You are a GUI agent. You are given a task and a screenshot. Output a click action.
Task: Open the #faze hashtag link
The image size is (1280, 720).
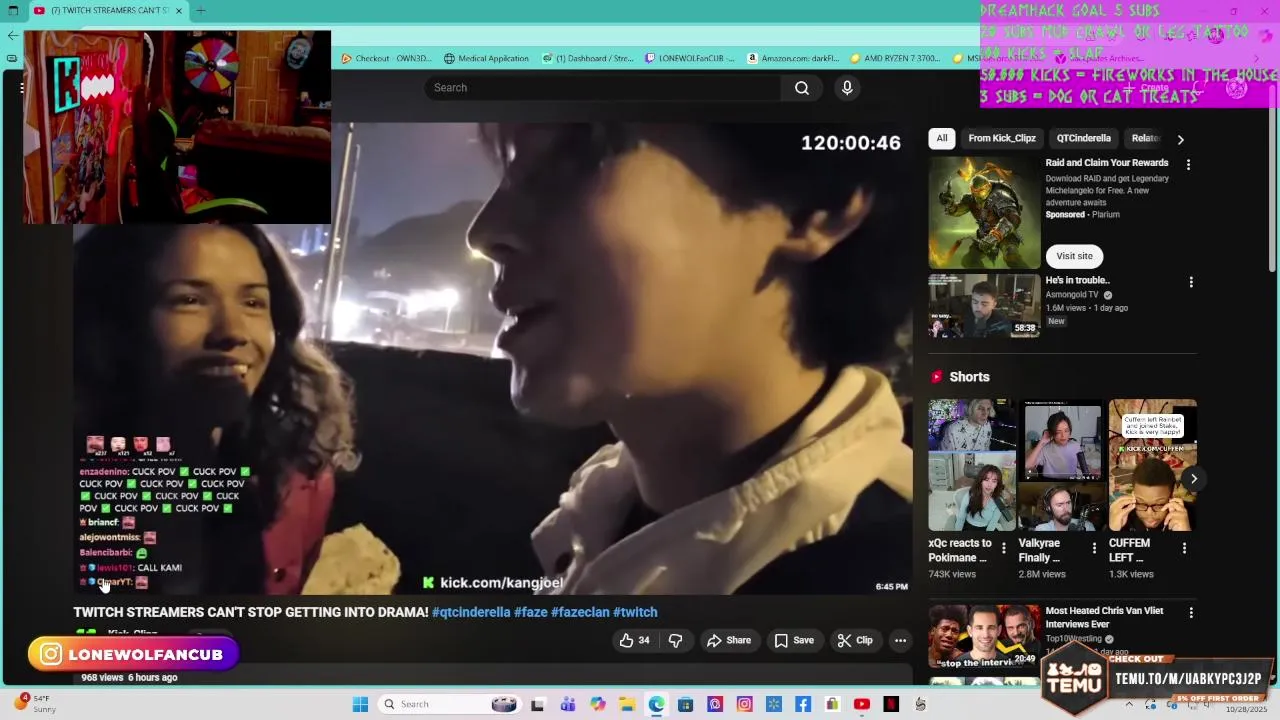click(x=531, y=612)
